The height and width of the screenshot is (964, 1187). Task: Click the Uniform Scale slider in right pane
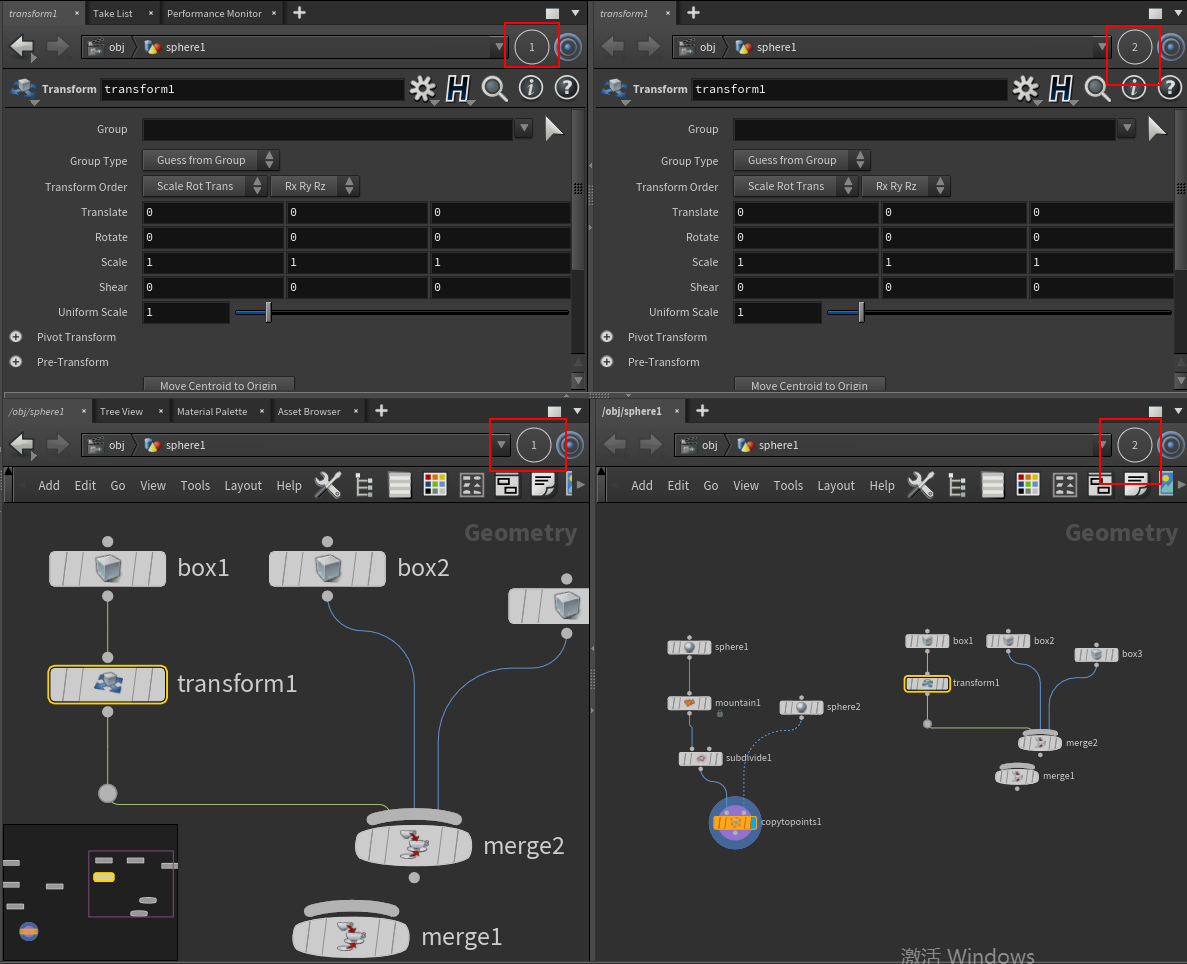[x=998, y=313]
